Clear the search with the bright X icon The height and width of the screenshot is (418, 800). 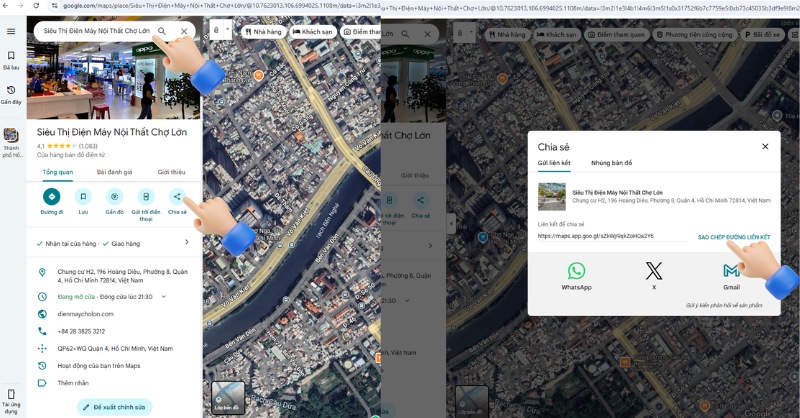(184, 31)
